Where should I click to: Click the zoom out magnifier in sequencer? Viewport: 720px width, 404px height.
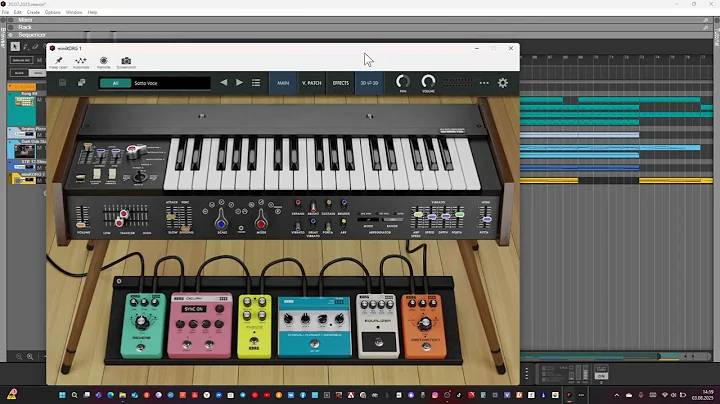coord(19,356)
